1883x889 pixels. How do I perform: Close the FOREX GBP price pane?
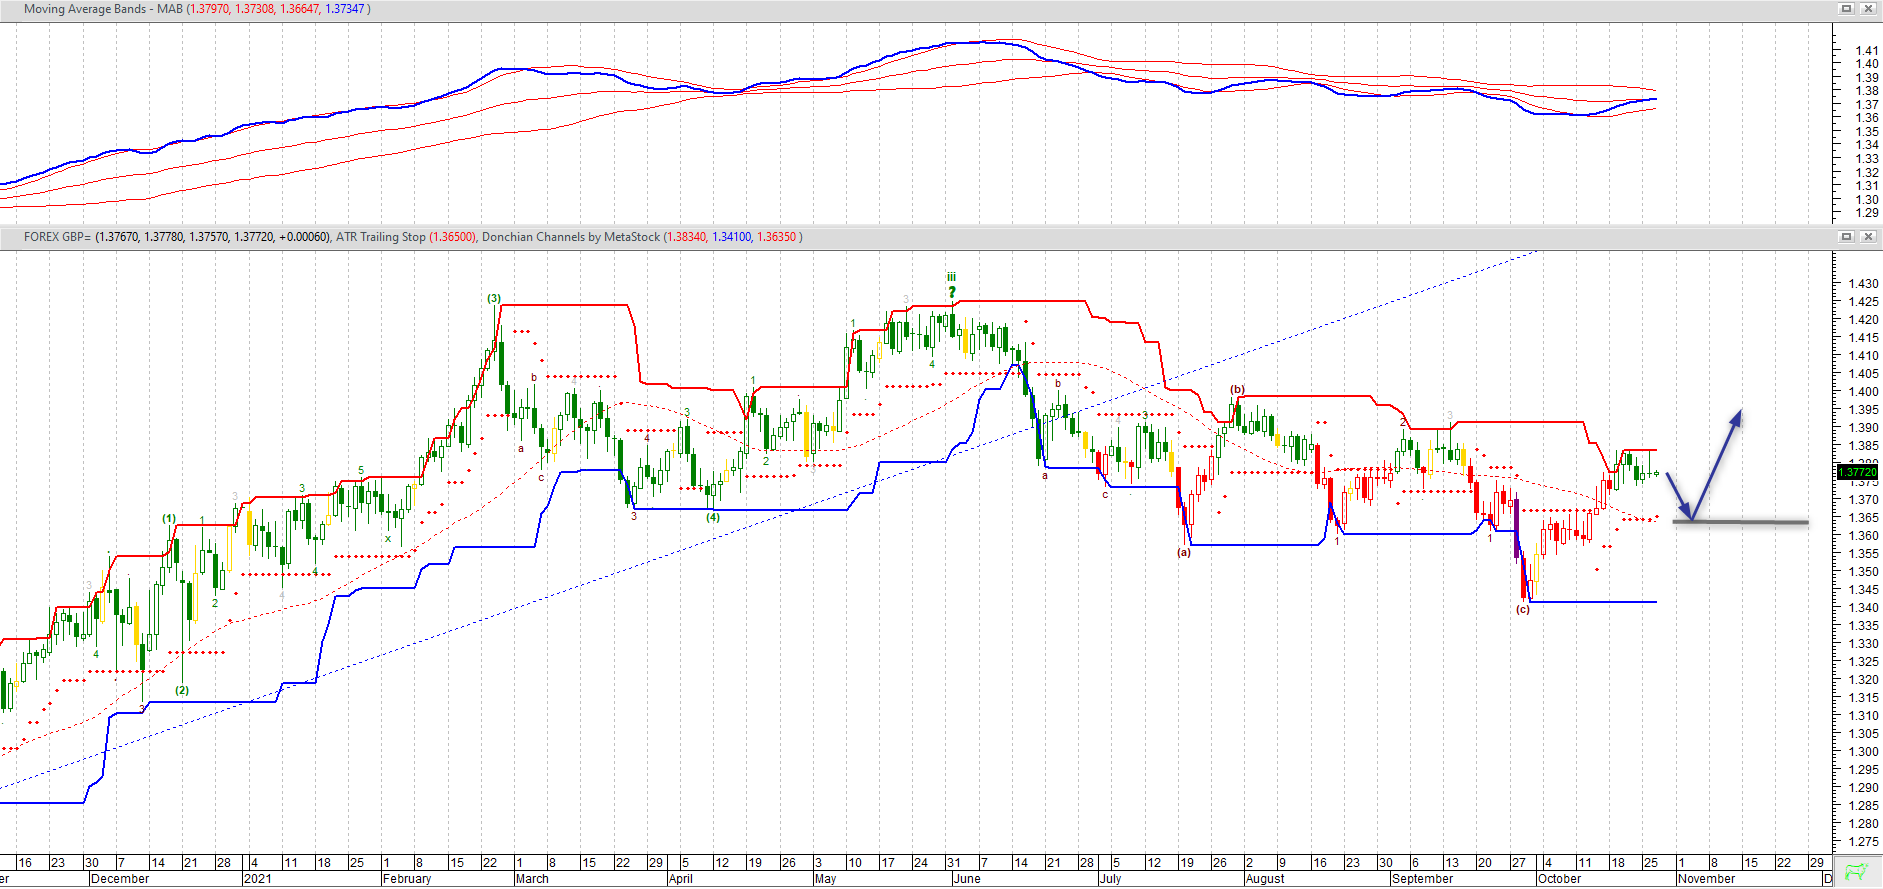coord(1868,237)
